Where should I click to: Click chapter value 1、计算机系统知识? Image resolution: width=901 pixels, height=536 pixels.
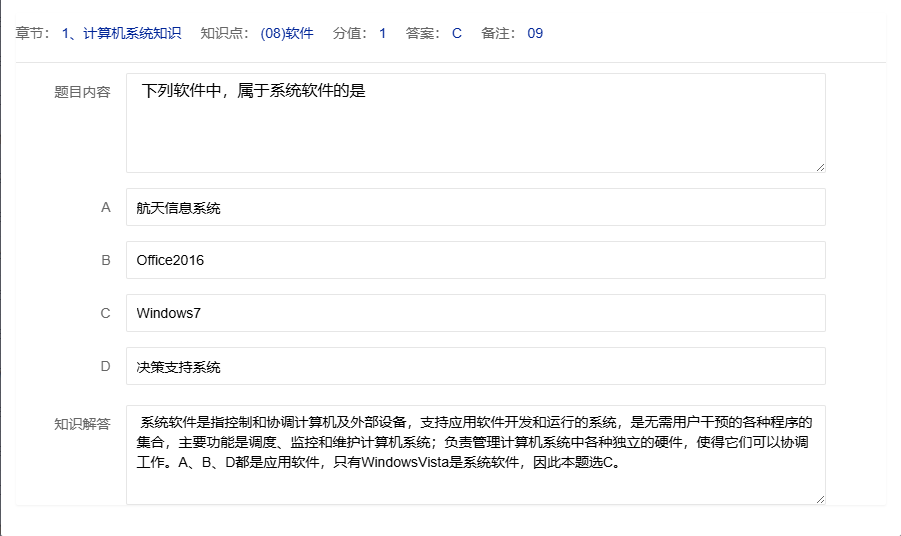coord(121,33)
